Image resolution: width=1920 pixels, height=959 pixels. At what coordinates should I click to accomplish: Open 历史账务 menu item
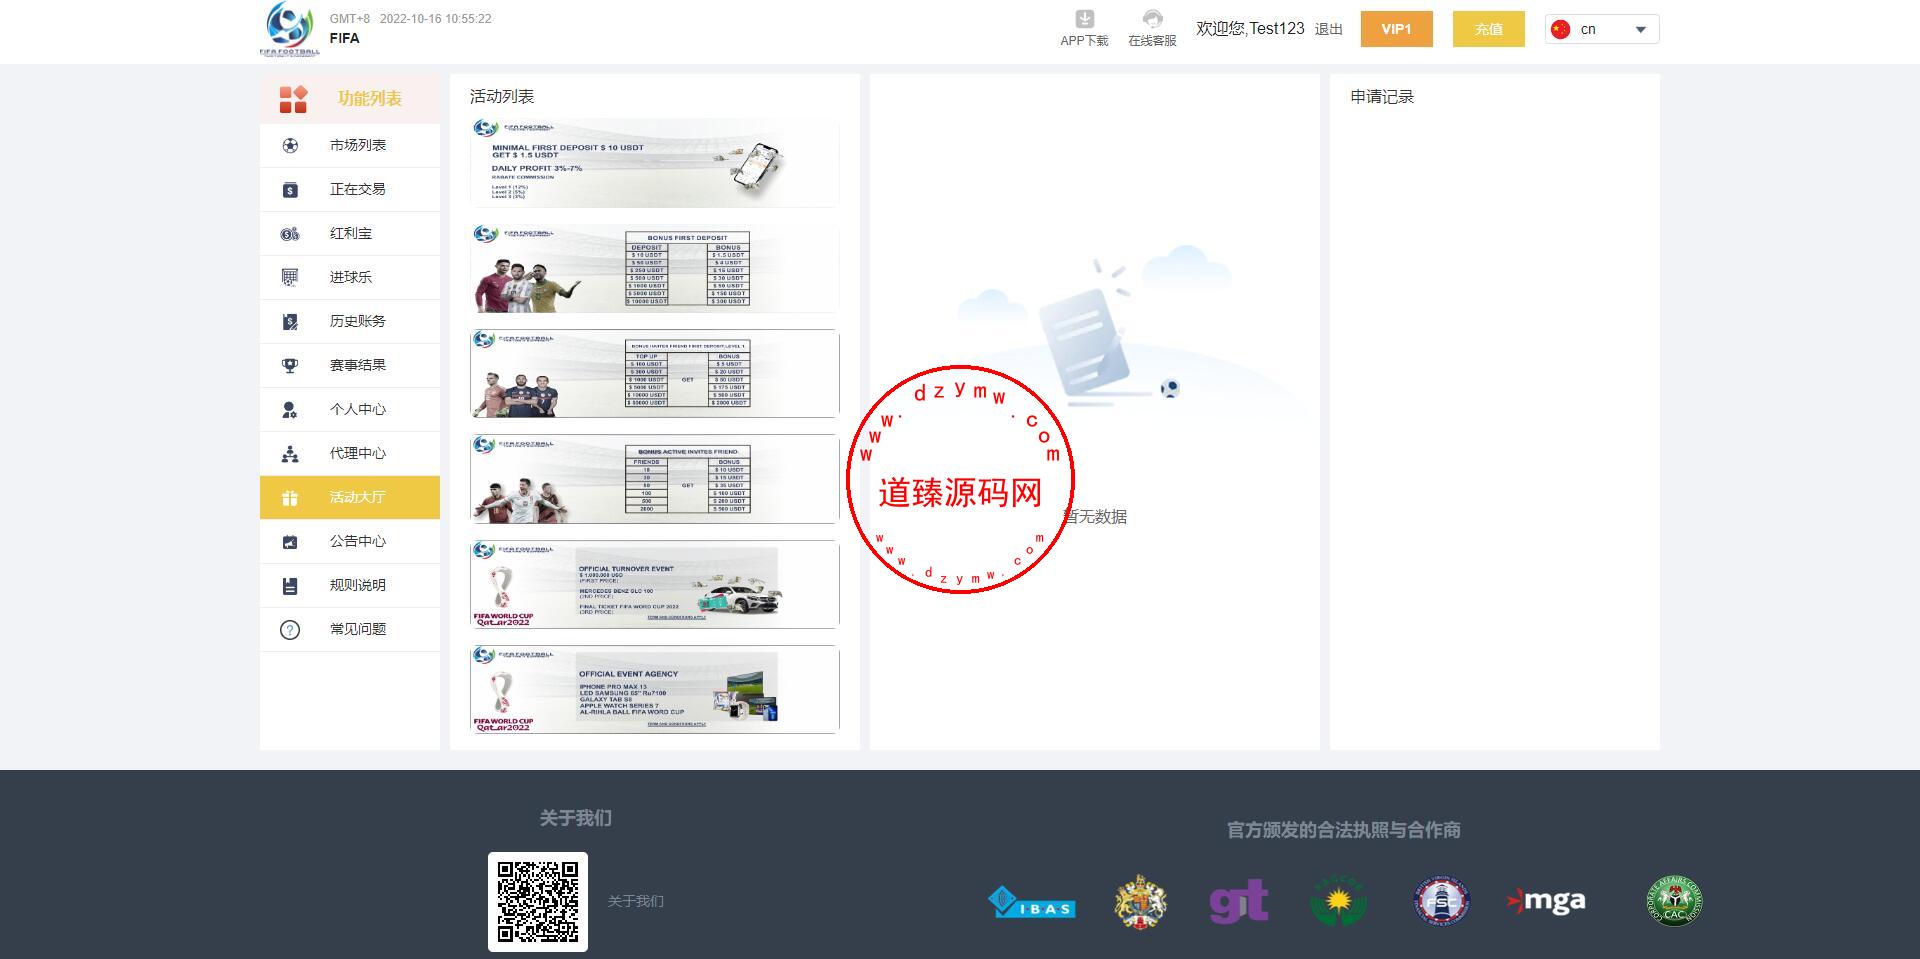pos(350,321)
